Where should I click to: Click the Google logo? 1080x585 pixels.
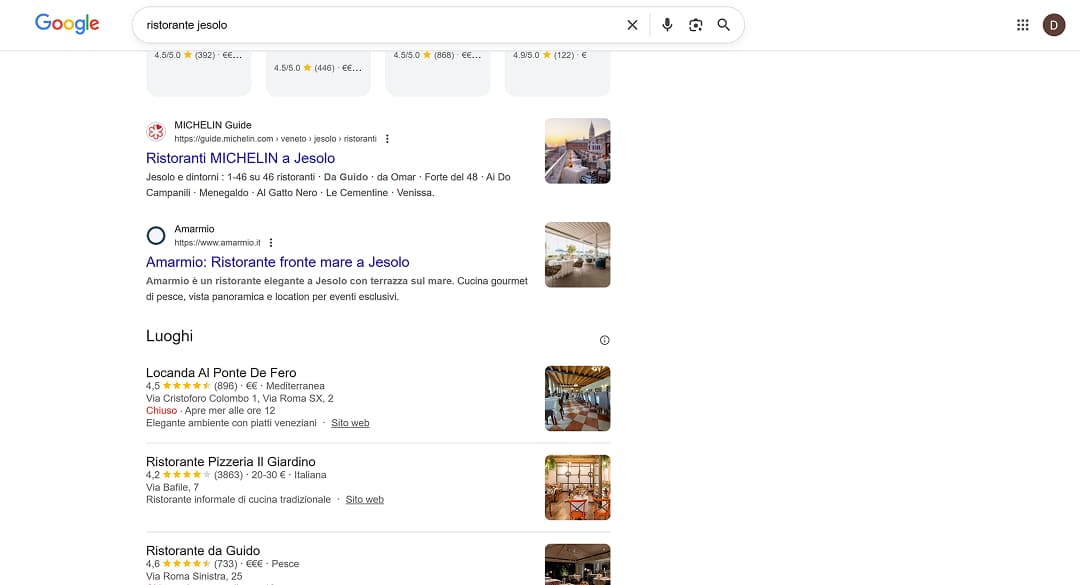66,23
